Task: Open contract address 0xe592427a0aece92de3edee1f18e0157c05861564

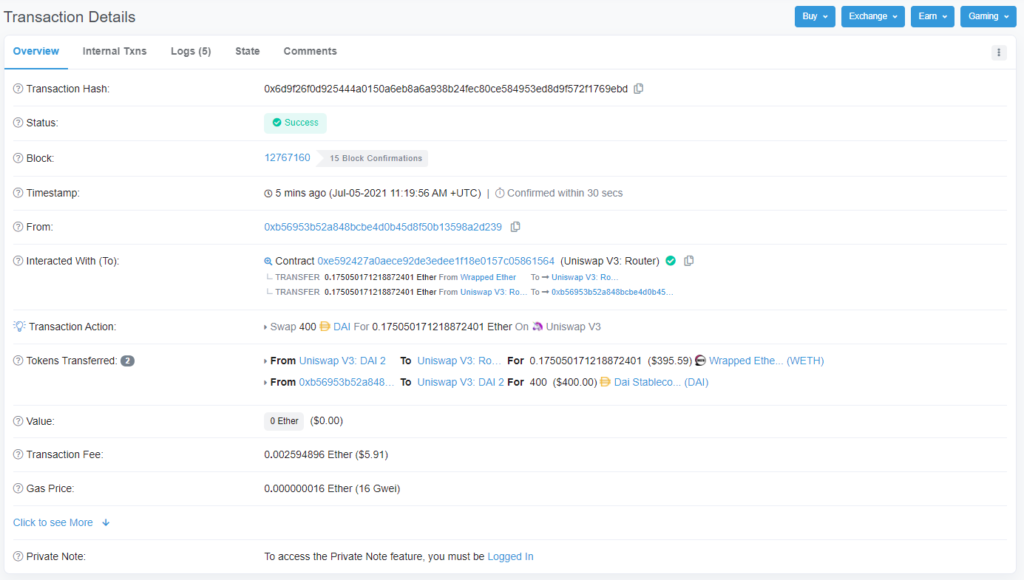Action: [x=436, y=261]
